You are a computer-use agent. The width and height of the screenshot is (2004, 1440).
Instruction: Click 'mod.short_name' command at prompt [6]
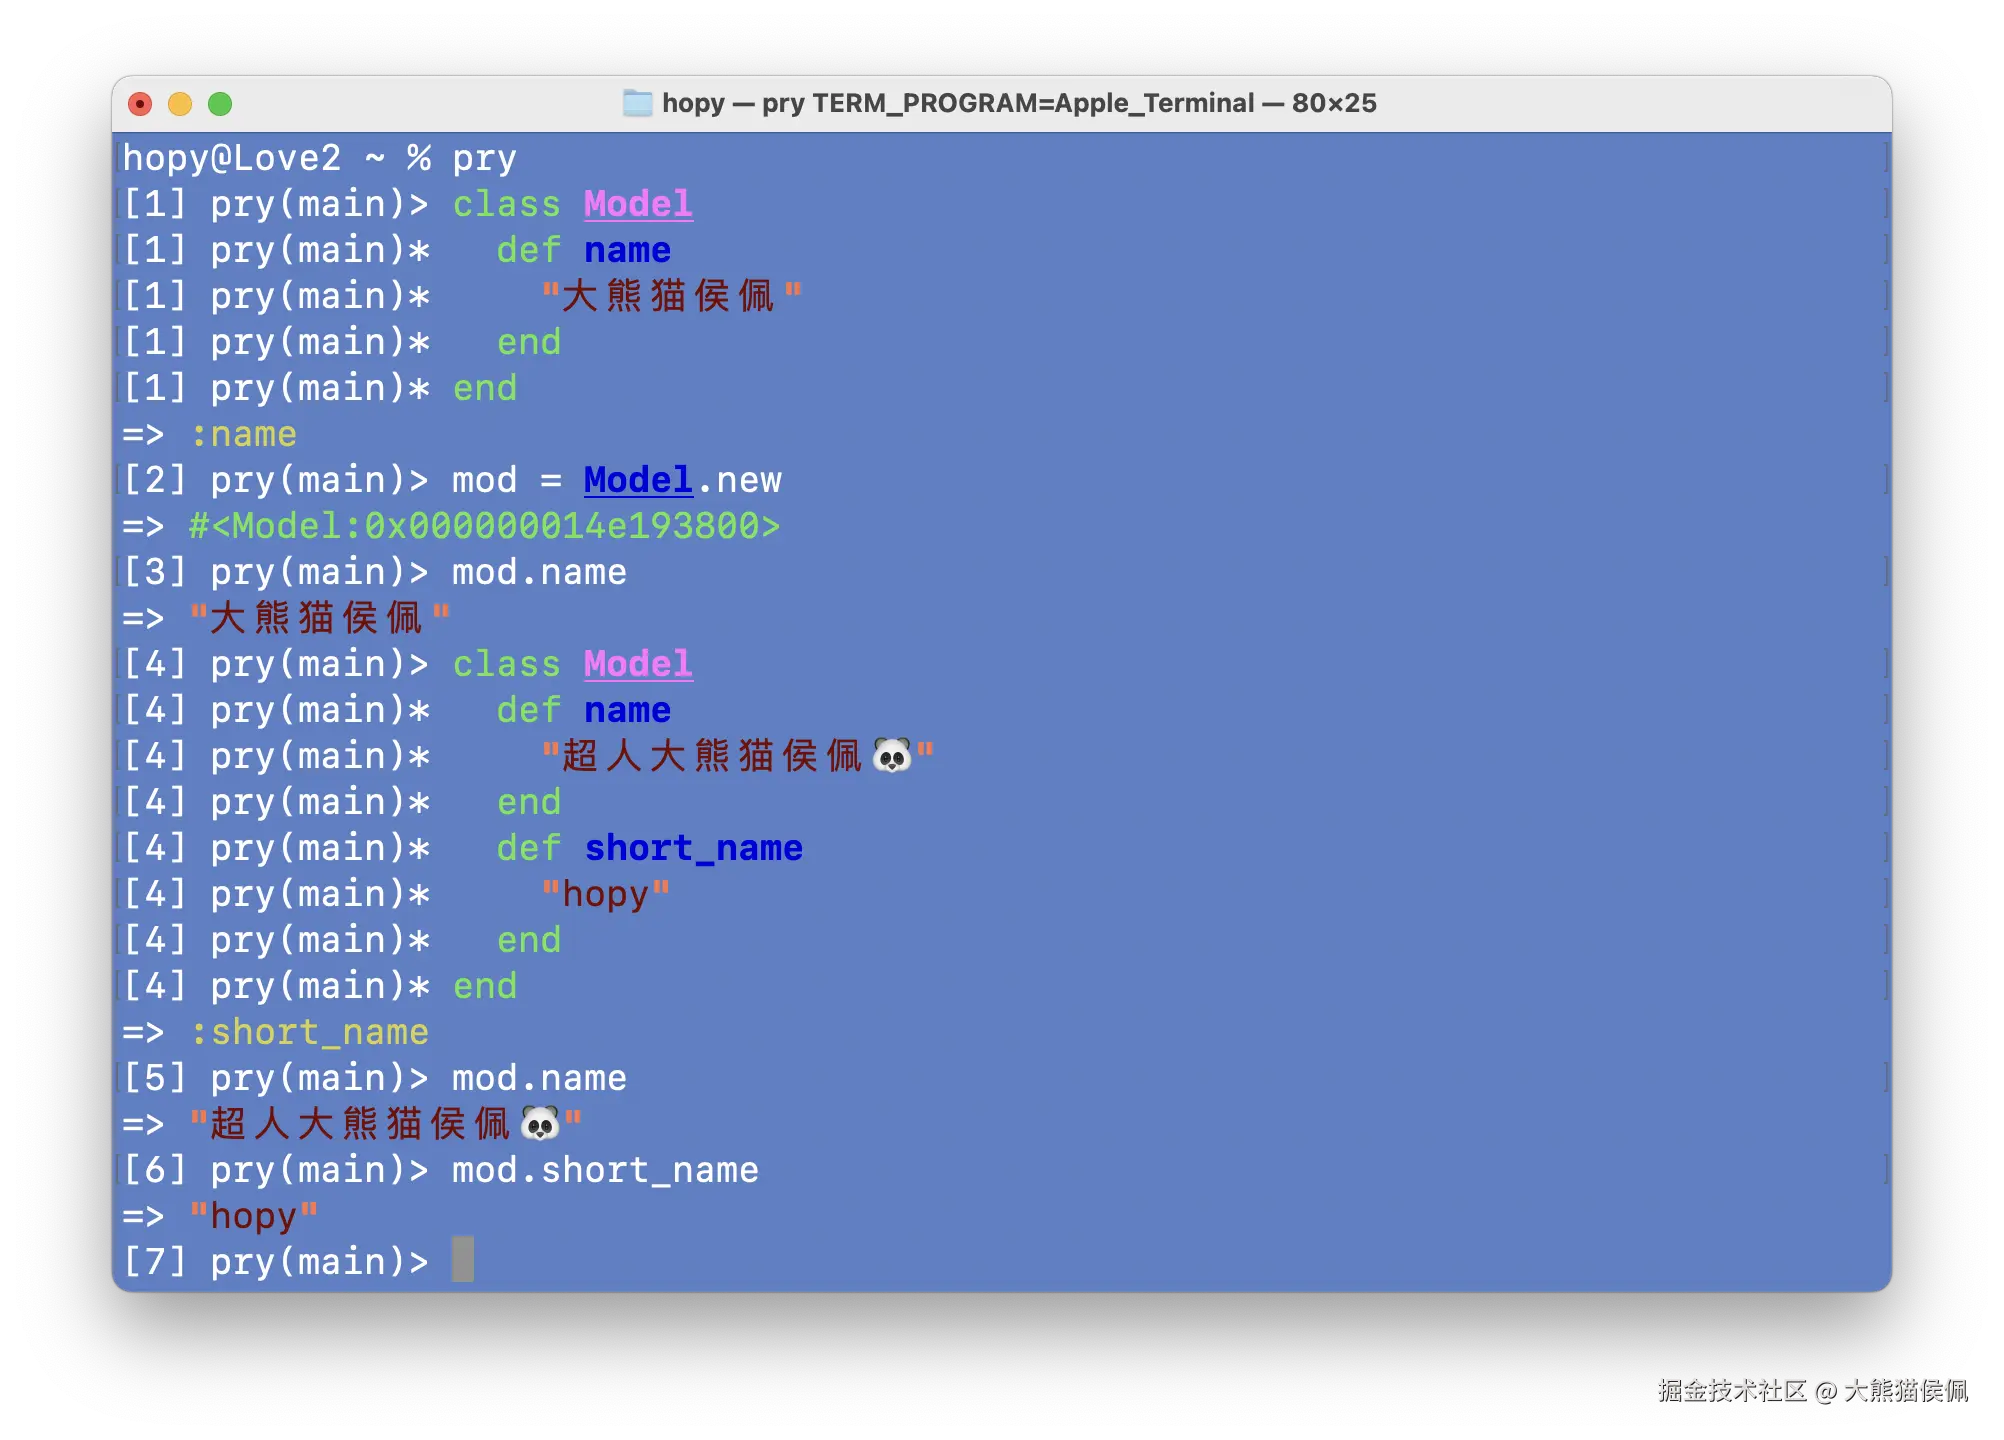605,1170
